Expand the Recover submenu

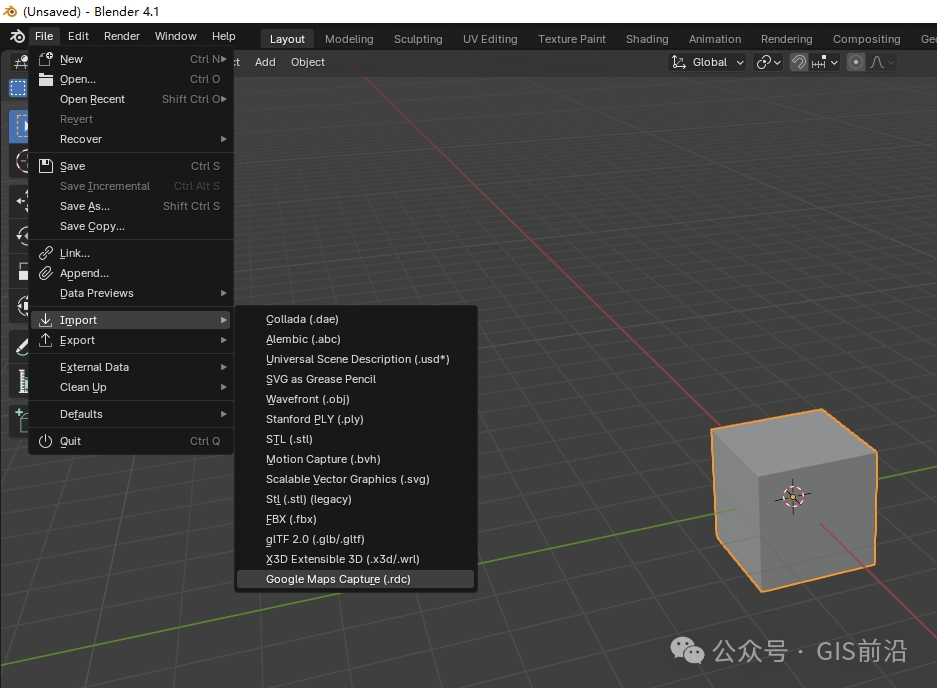(x=131, y=139)
